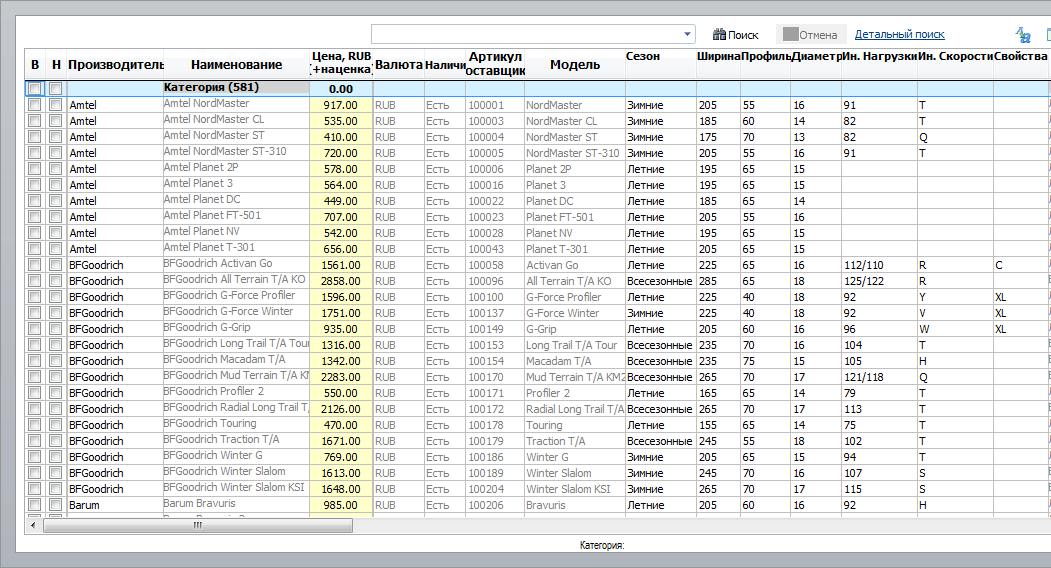The width and height of the screenshot is (1051, 568).
Task: Click the horizontal scrollbar left arrow
Action: click(x=33, y=526)
